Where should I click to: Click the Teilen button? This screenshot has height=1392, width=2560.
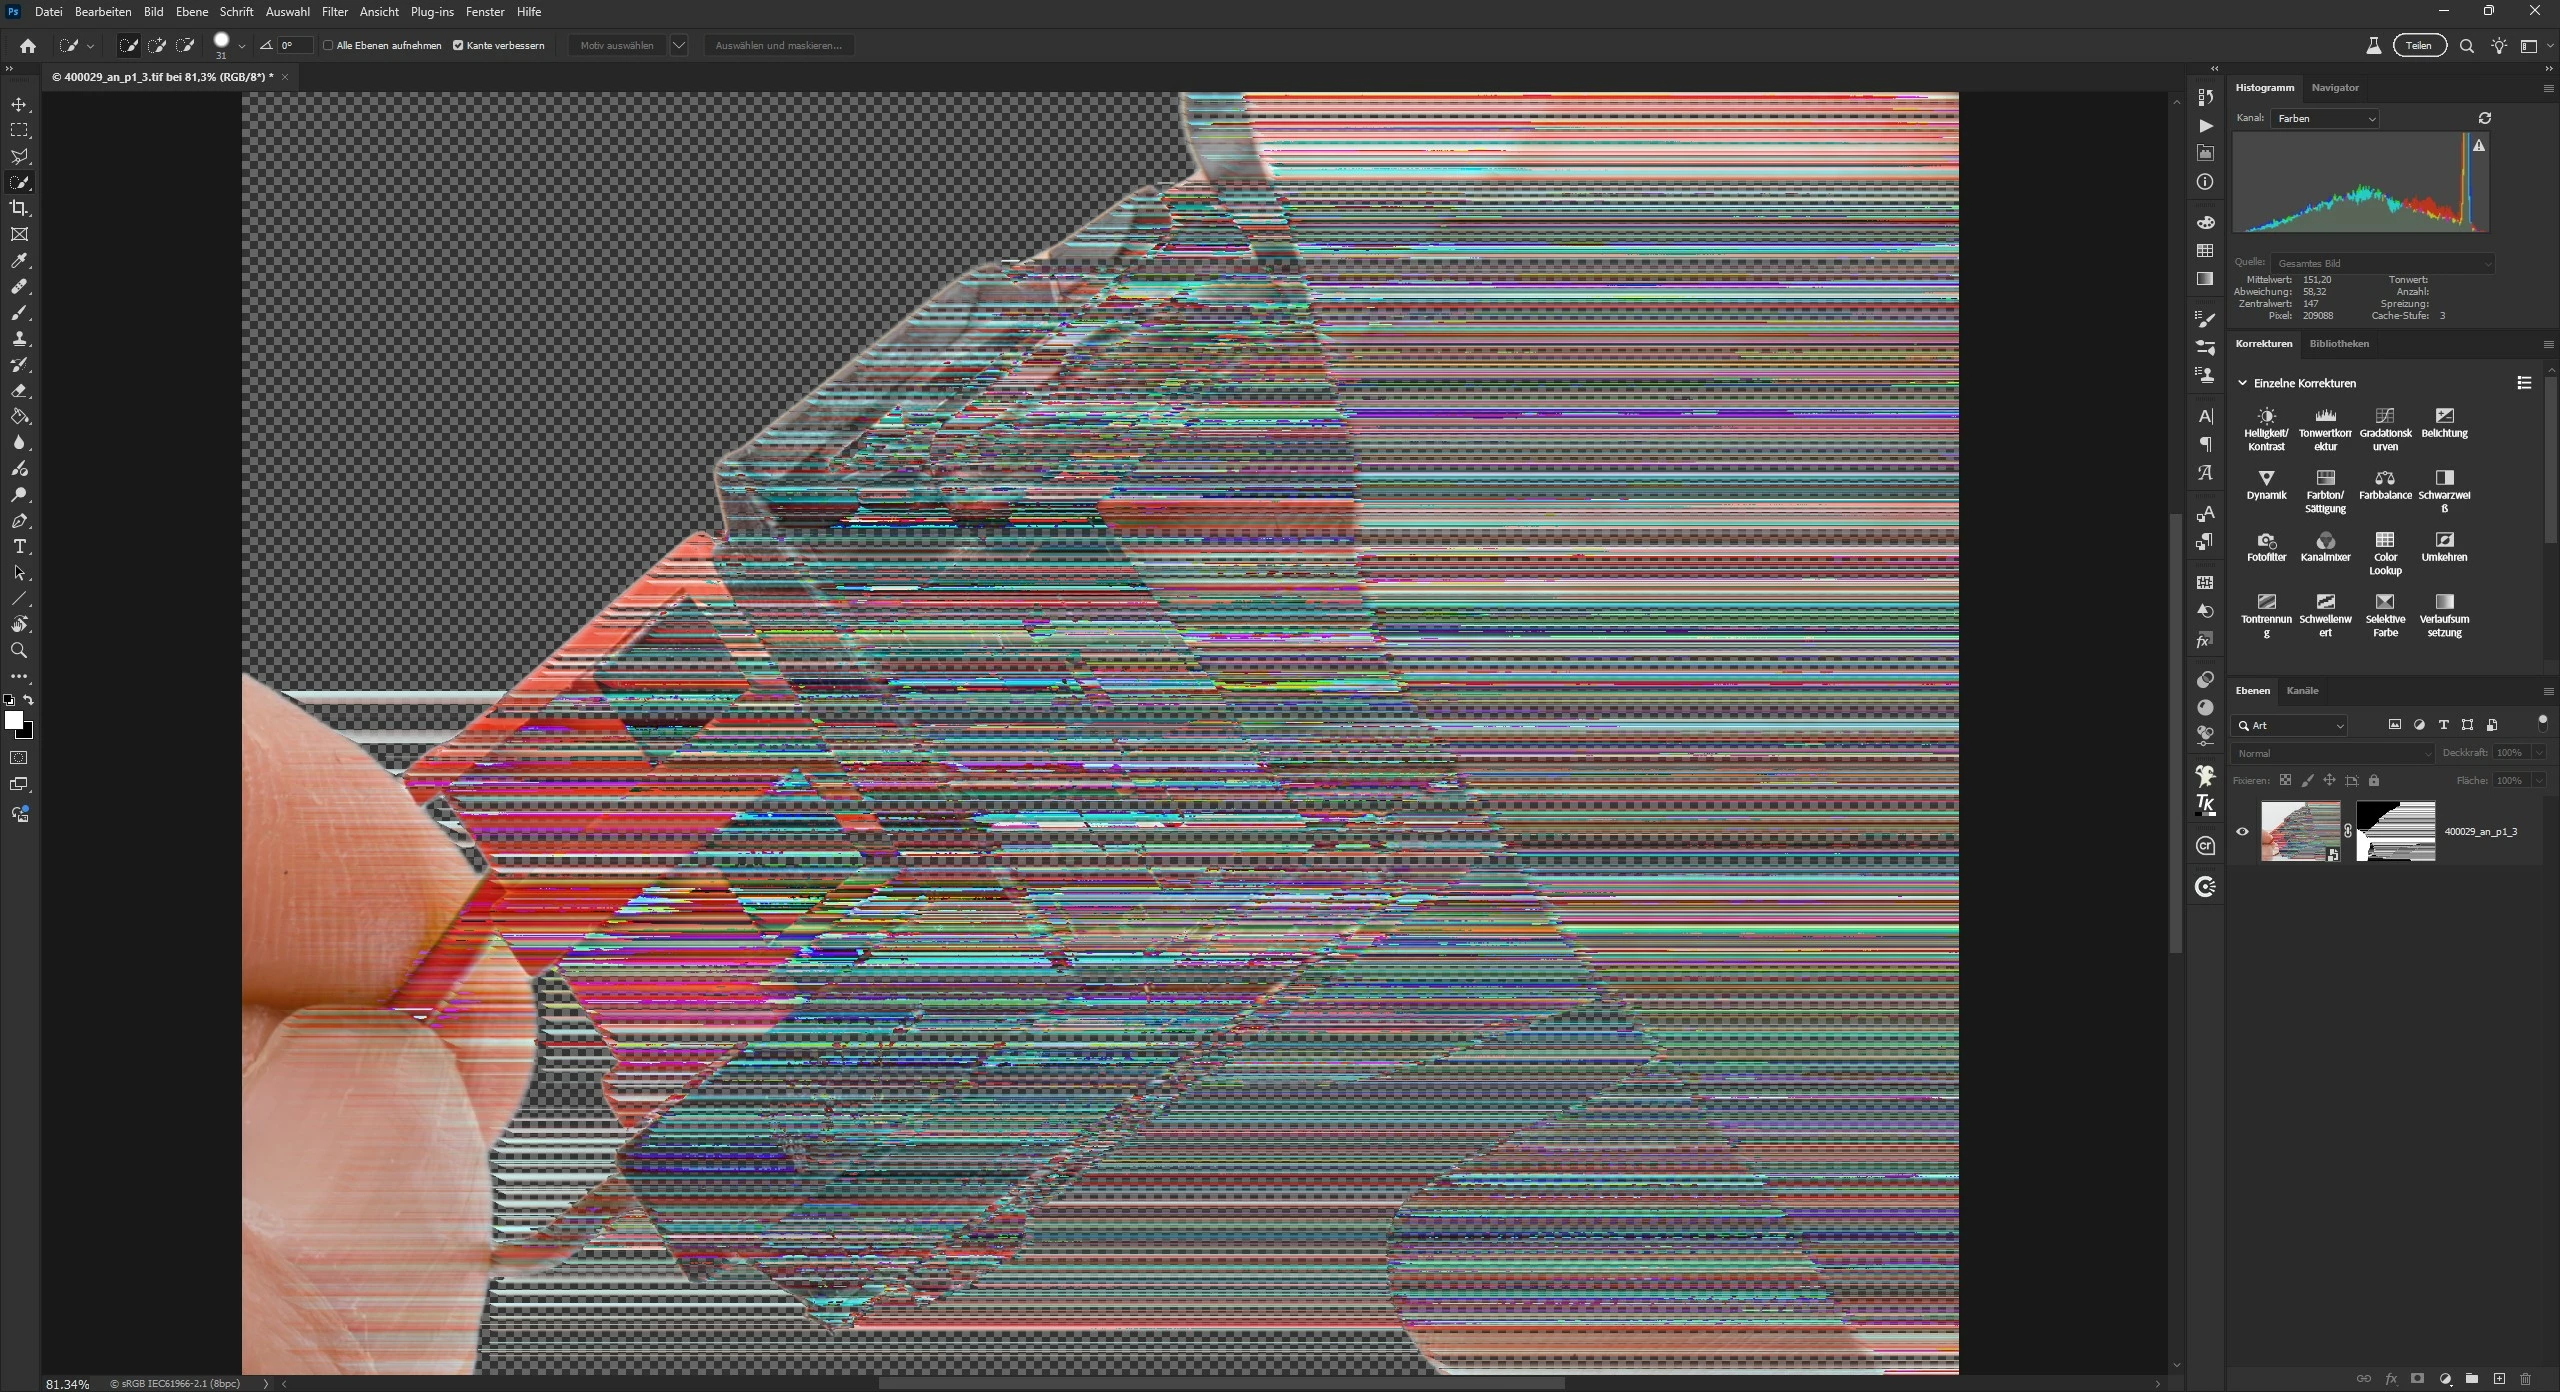(x=2418, y=46)
